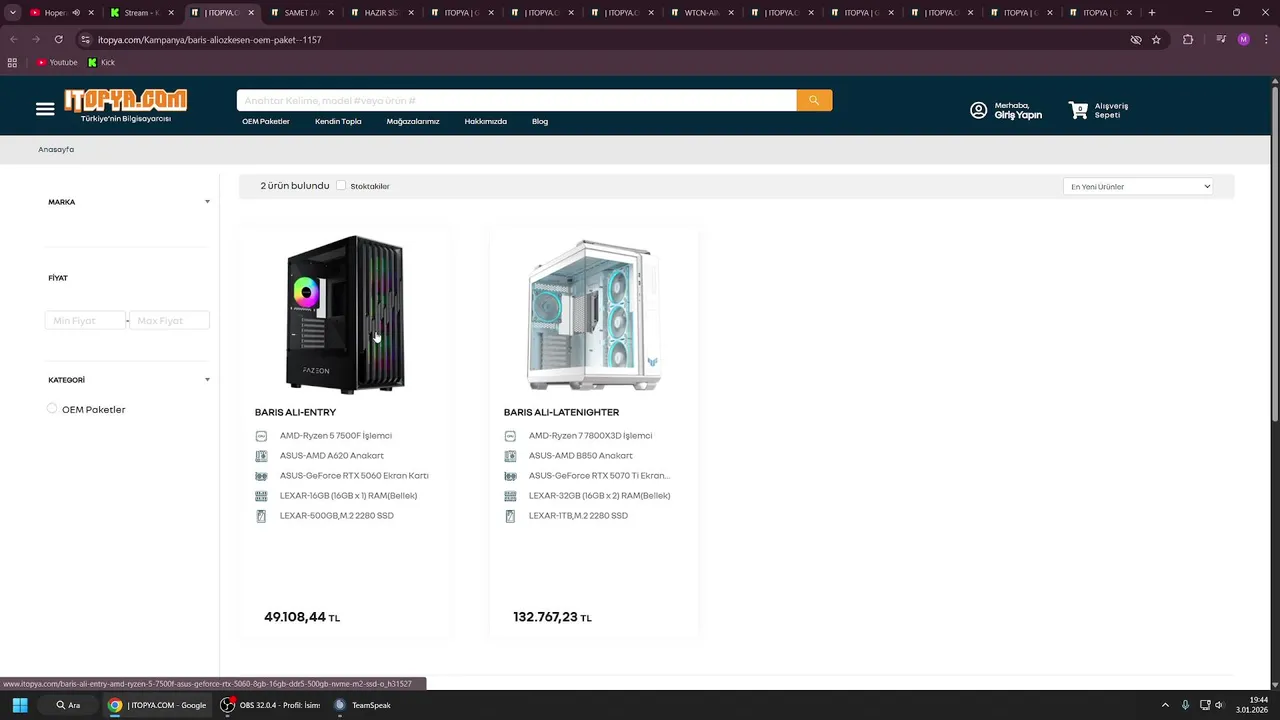The height and width of the screenshot is (720, 1280).
Task: Open the new tab plus button
Action: (1152, 13)
